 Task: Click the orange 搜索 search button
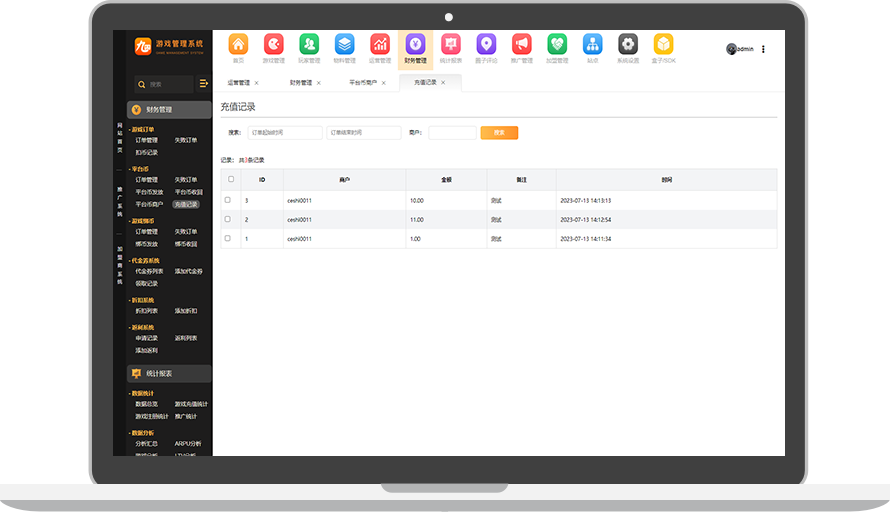click(499, 132)
